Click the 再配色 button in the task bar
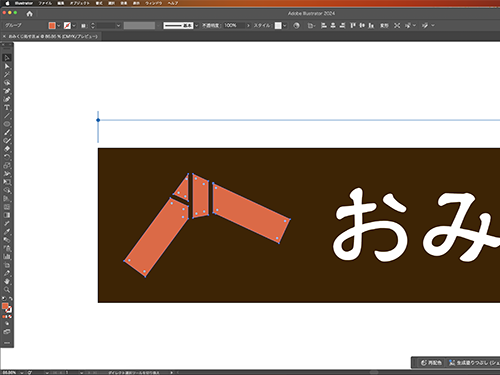Screen dimensions: 500x375 [432, 363]
